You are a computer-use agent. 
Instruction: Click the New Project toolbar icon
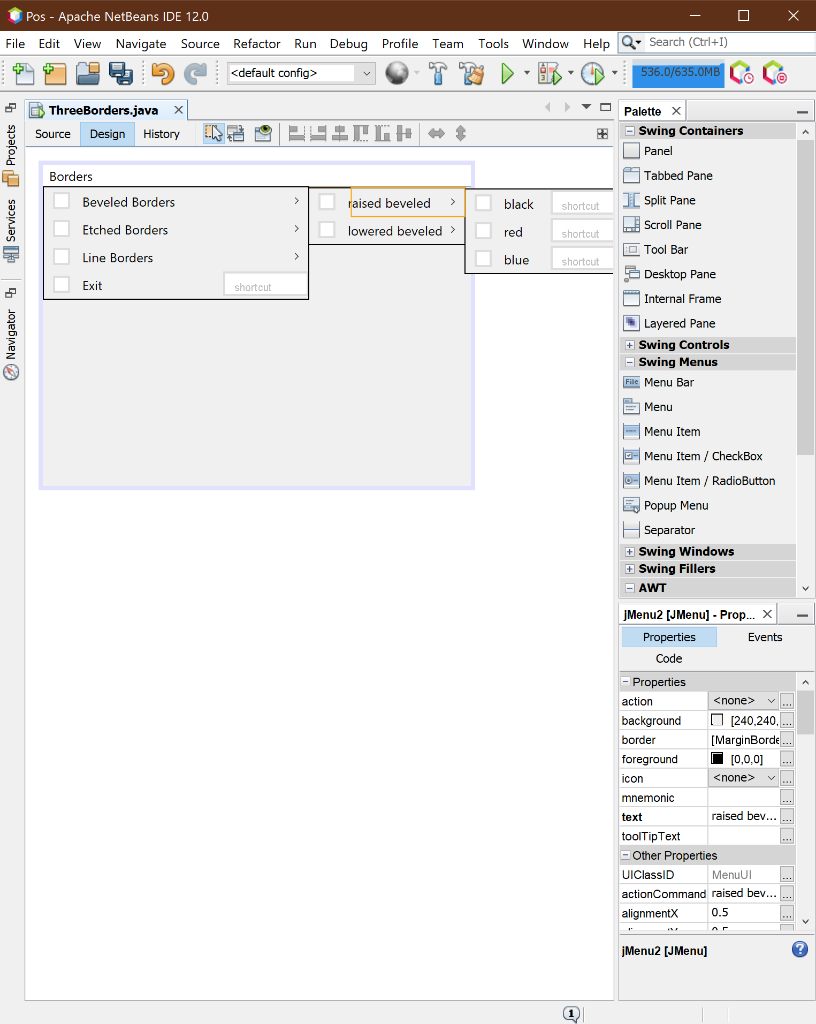[x=55, y=73]
